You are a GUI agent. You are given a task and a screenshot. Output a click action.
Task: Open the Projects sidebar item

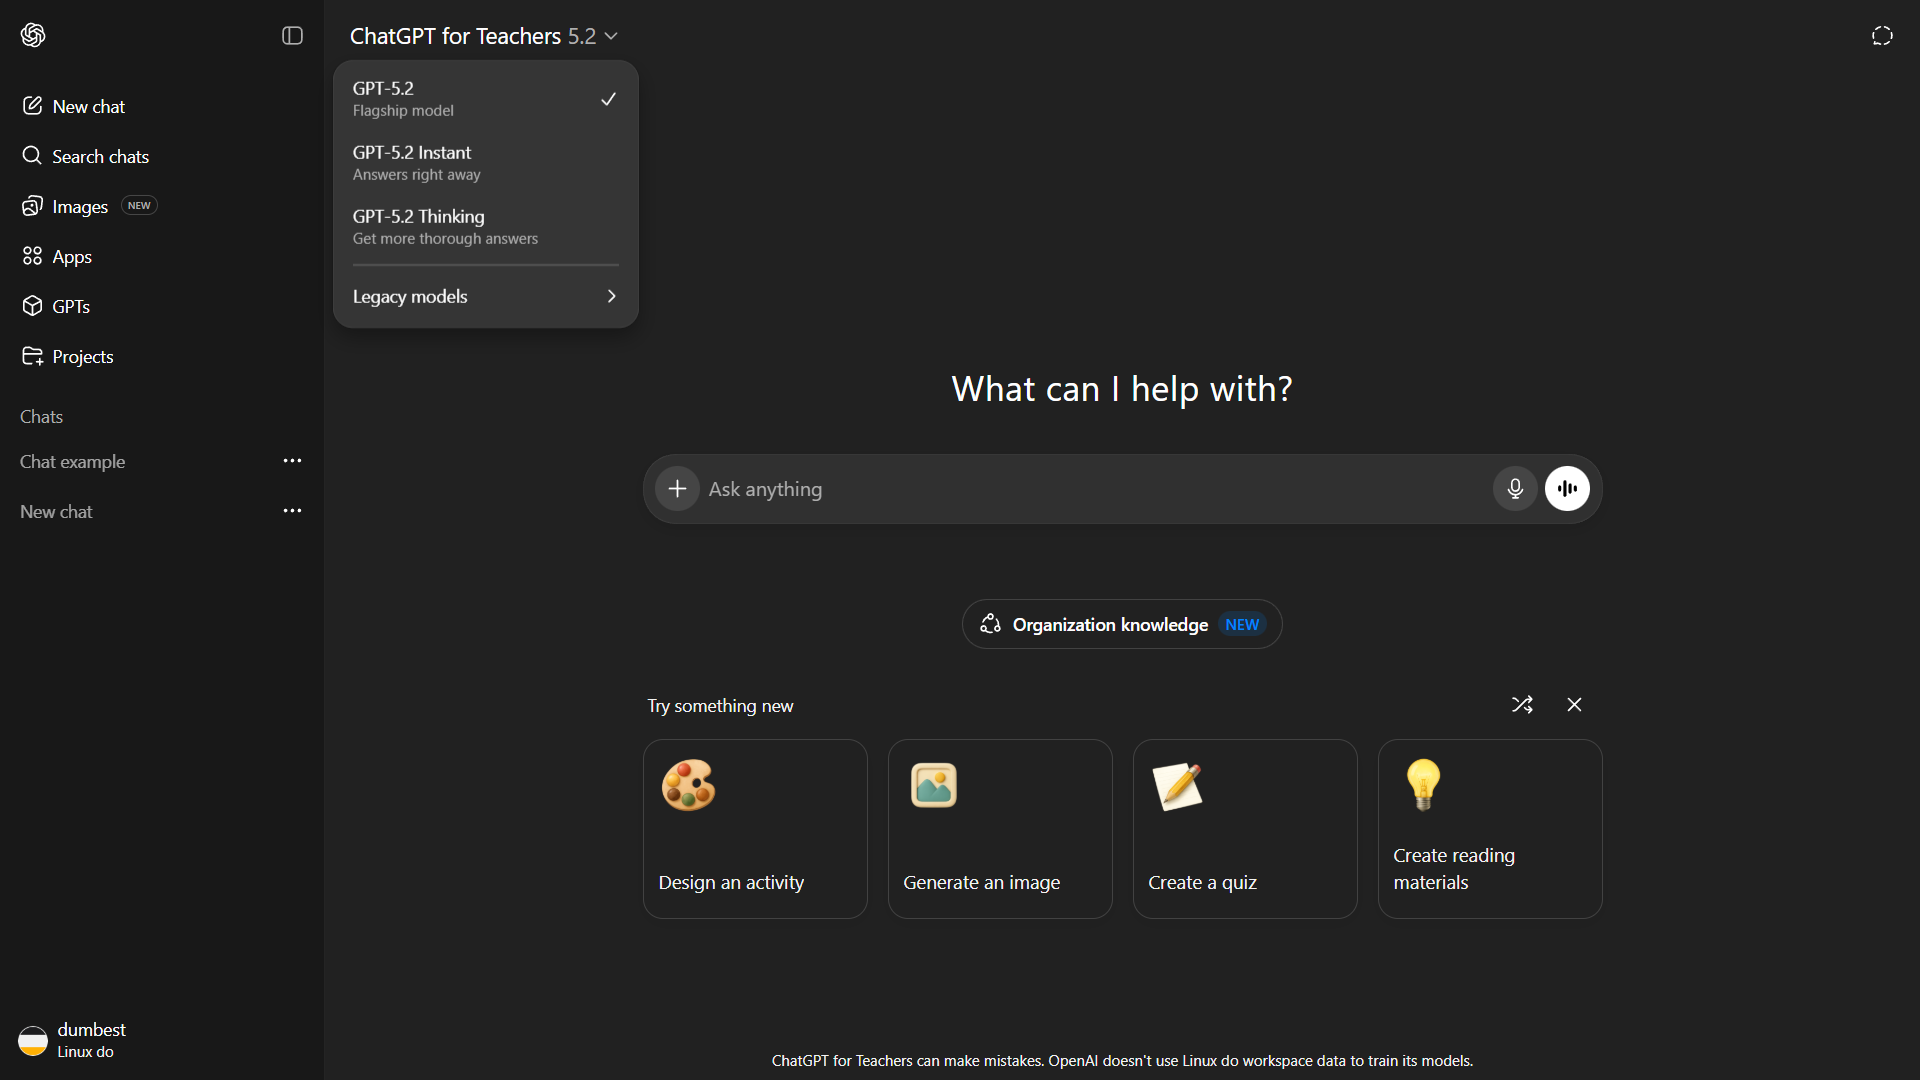[82, 357]
